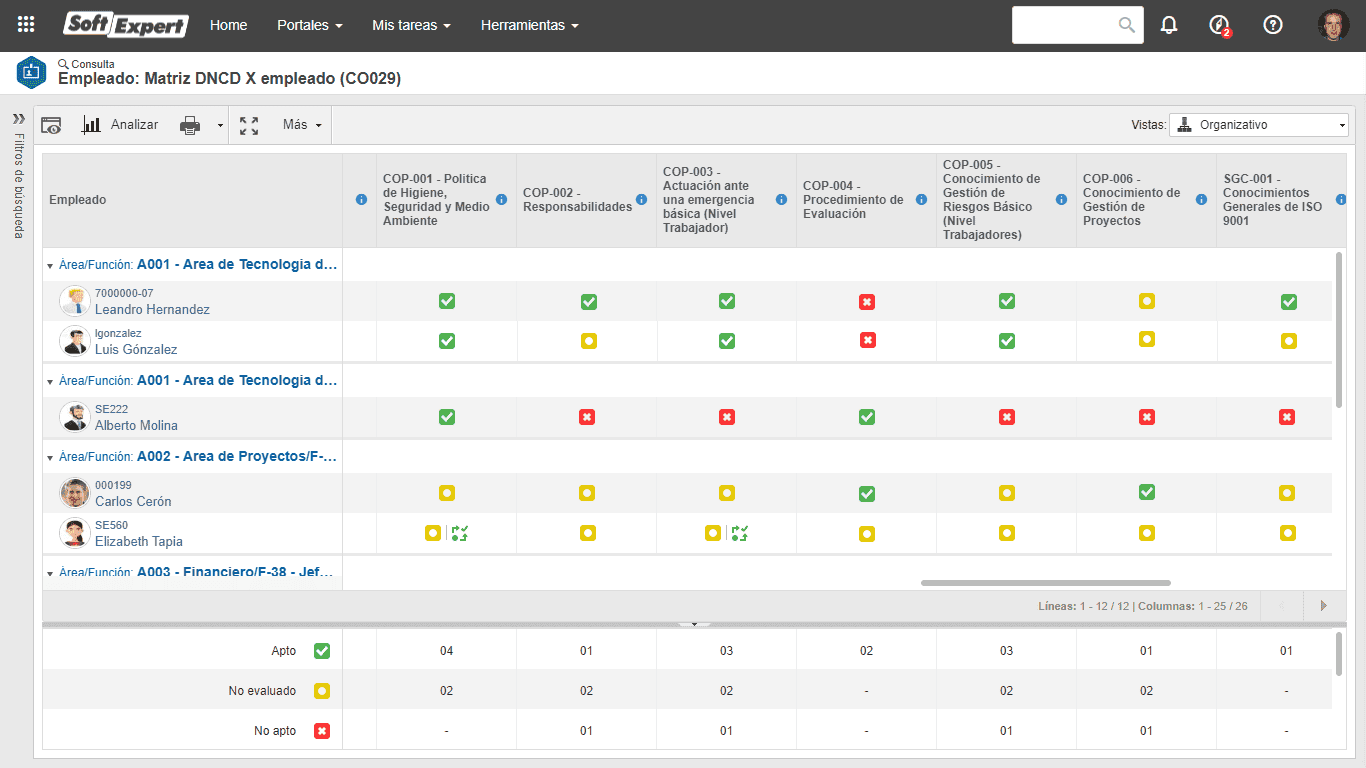The height and width of the screenshot is (768, 1366).
Task: Collapse first A001 Area de Tecnologia group
Action: [50, 266]
